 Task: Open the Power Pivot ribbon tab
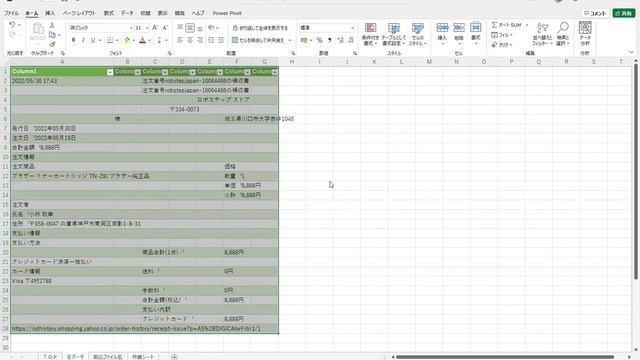point(227,13)
